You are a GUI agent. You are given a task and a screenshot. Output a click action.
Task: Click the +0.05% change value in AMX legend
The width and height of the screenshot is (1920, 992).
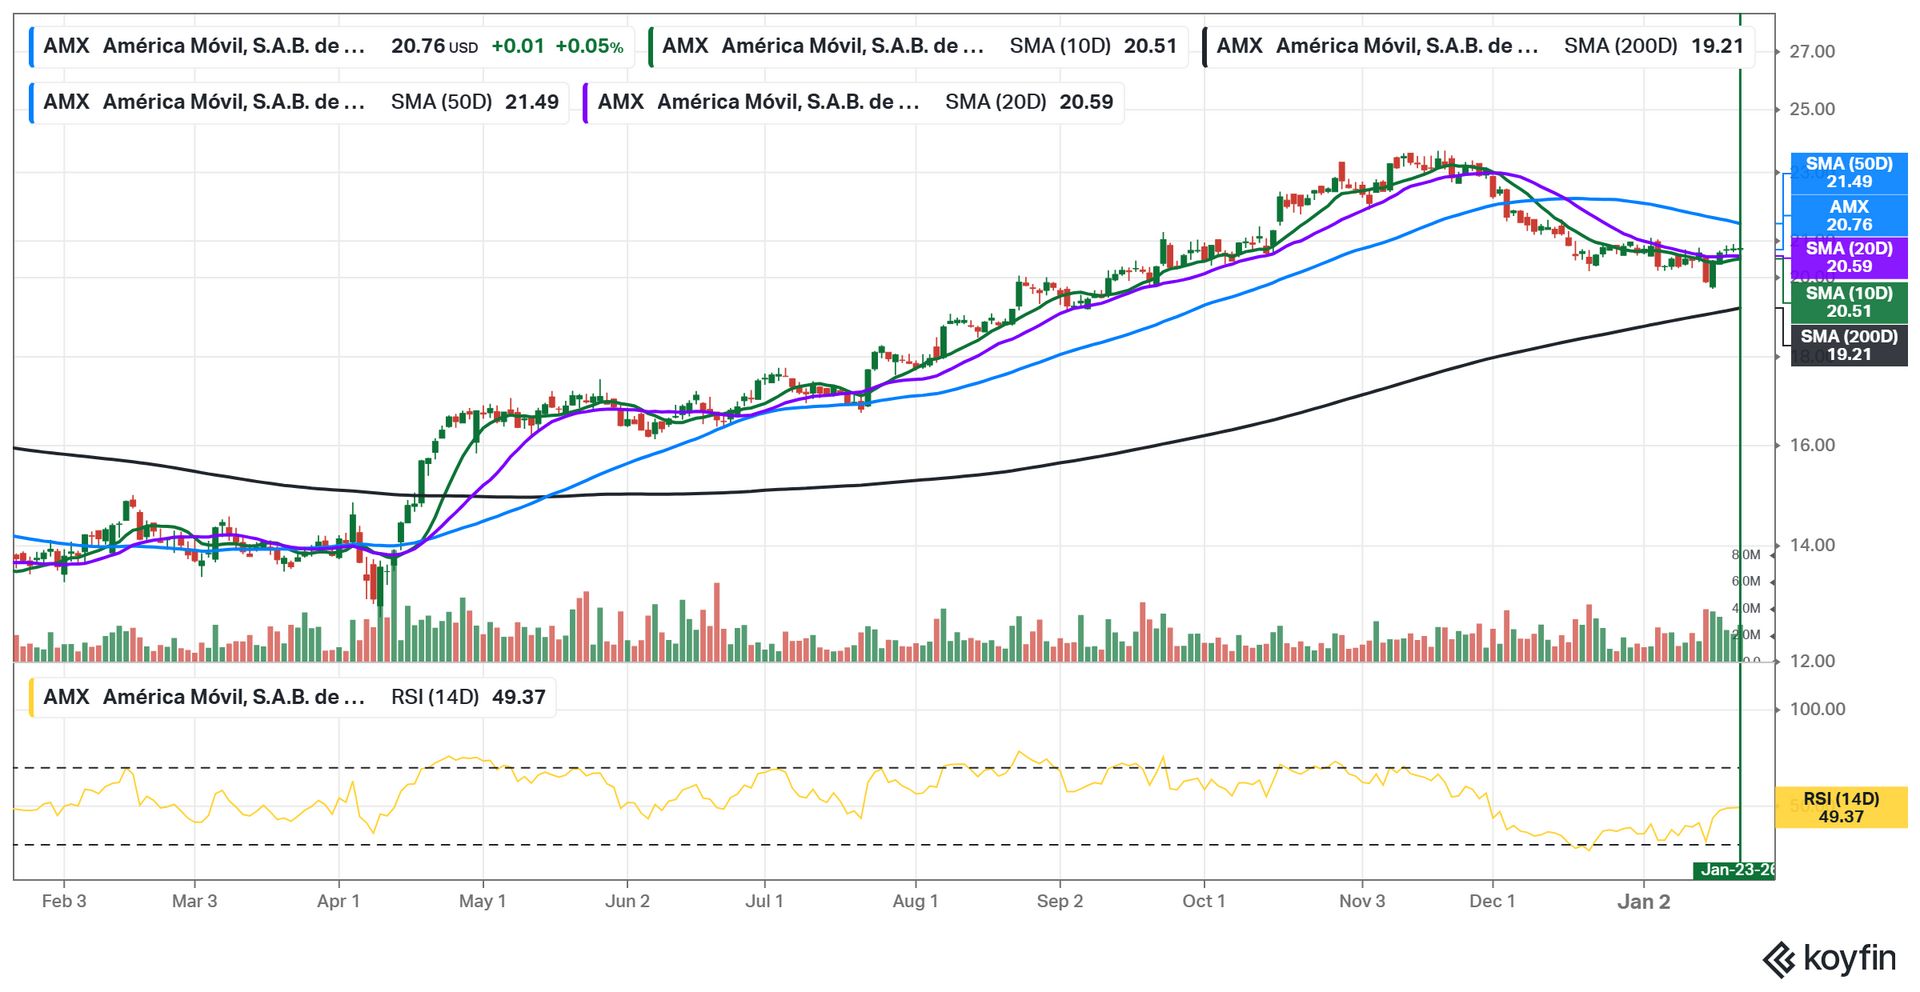[590, 47]
